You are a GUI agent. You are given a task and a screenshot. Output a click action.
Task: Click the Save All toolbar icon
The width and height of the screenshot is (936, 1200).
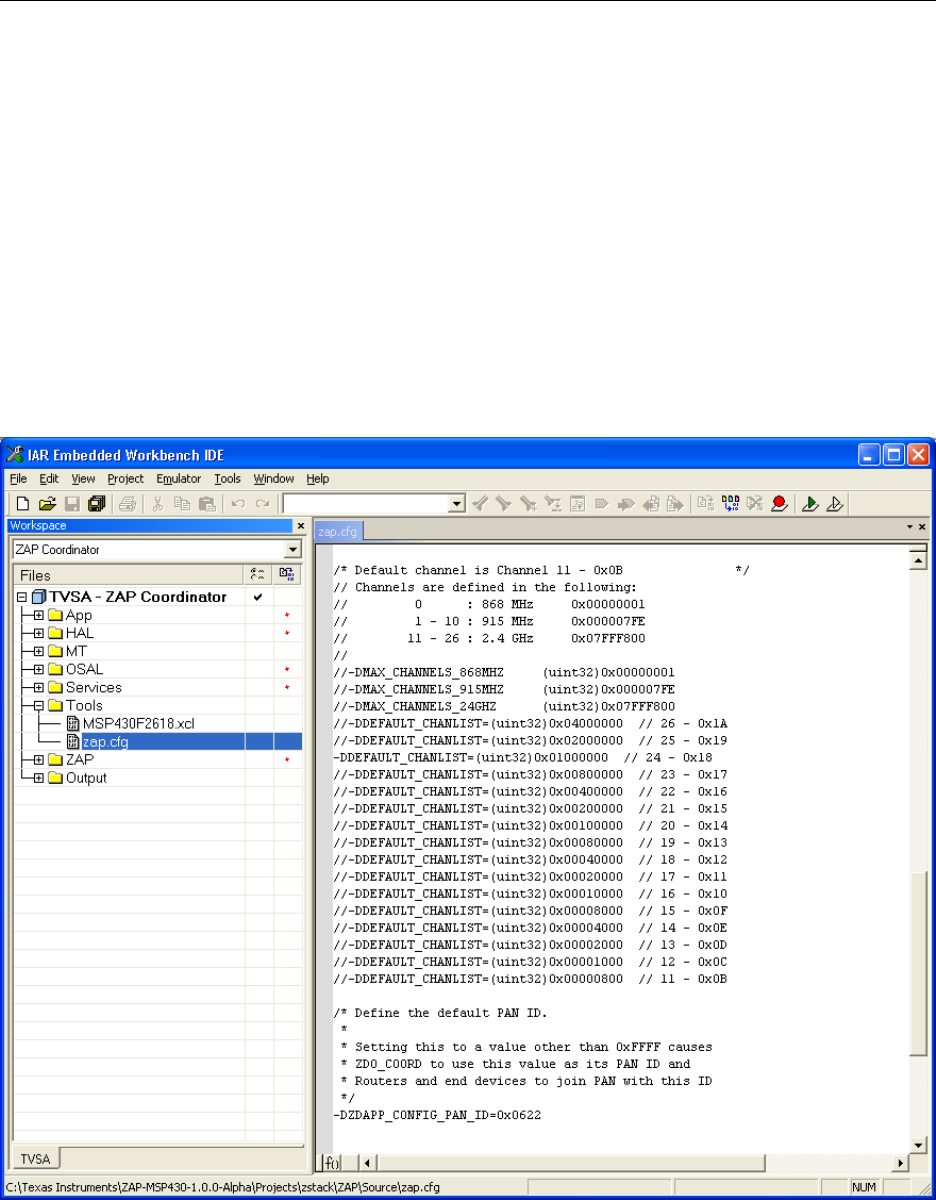pyautogui.click(x=96, y=504)
